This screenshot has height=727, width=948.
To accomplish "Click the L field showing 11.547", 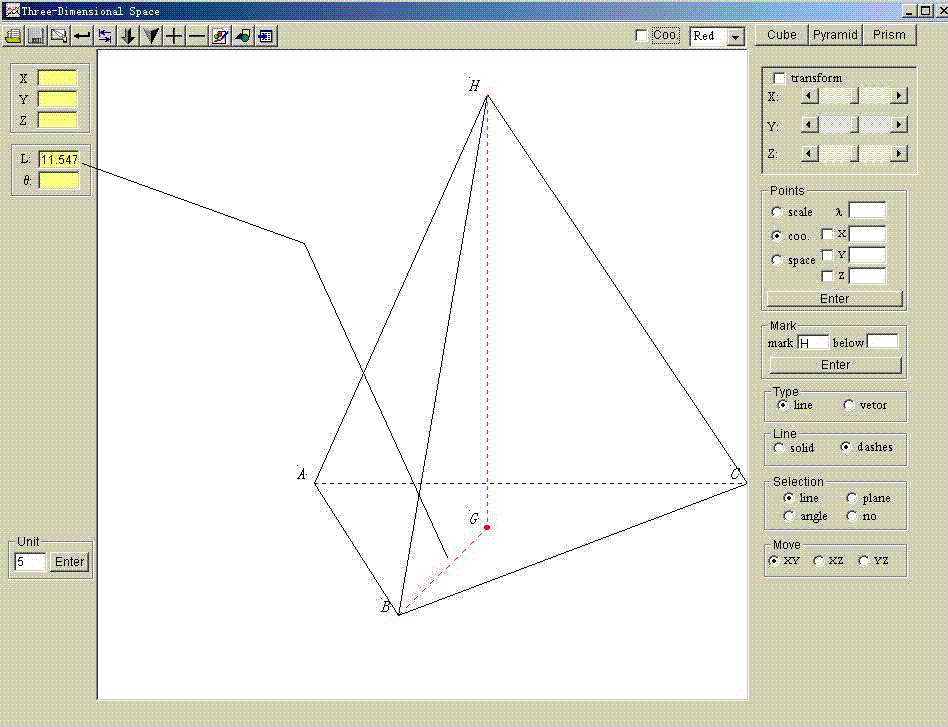I will pos(59,160).
